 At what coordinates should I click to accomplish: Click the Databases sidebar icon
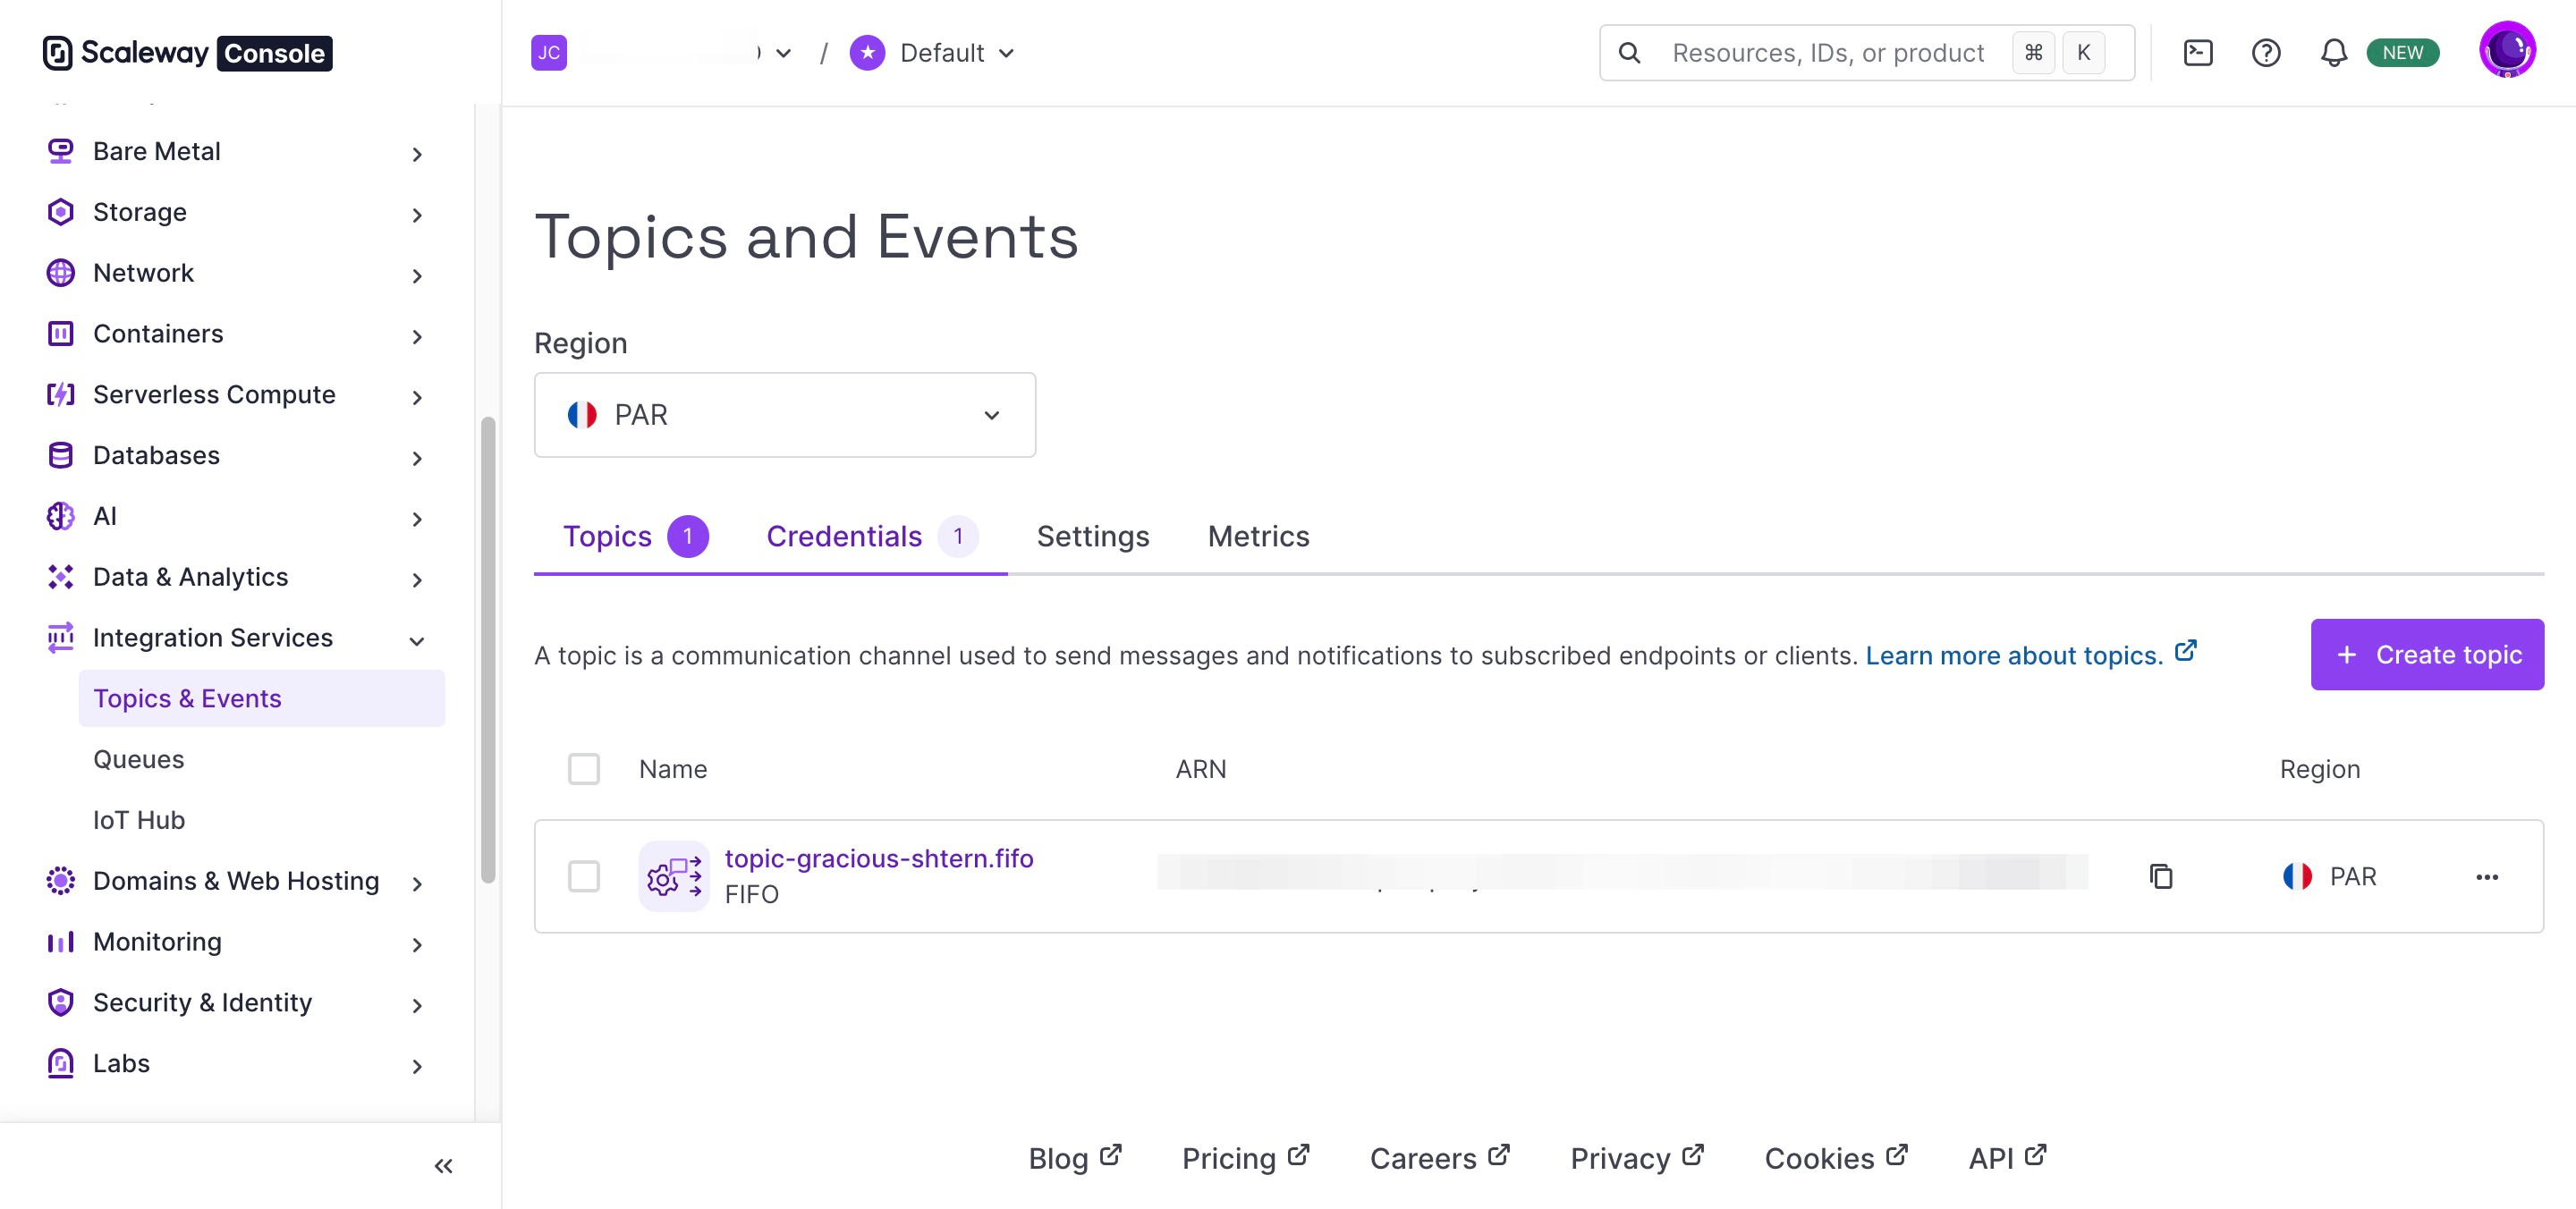[x=61, y=455]
